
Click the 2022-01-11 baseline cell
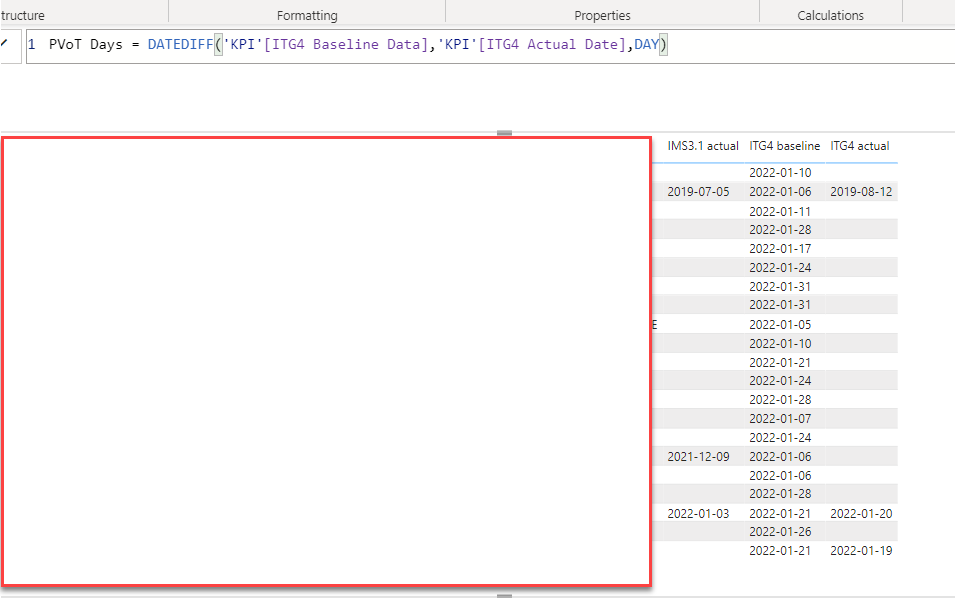click(x=780, y=211)
